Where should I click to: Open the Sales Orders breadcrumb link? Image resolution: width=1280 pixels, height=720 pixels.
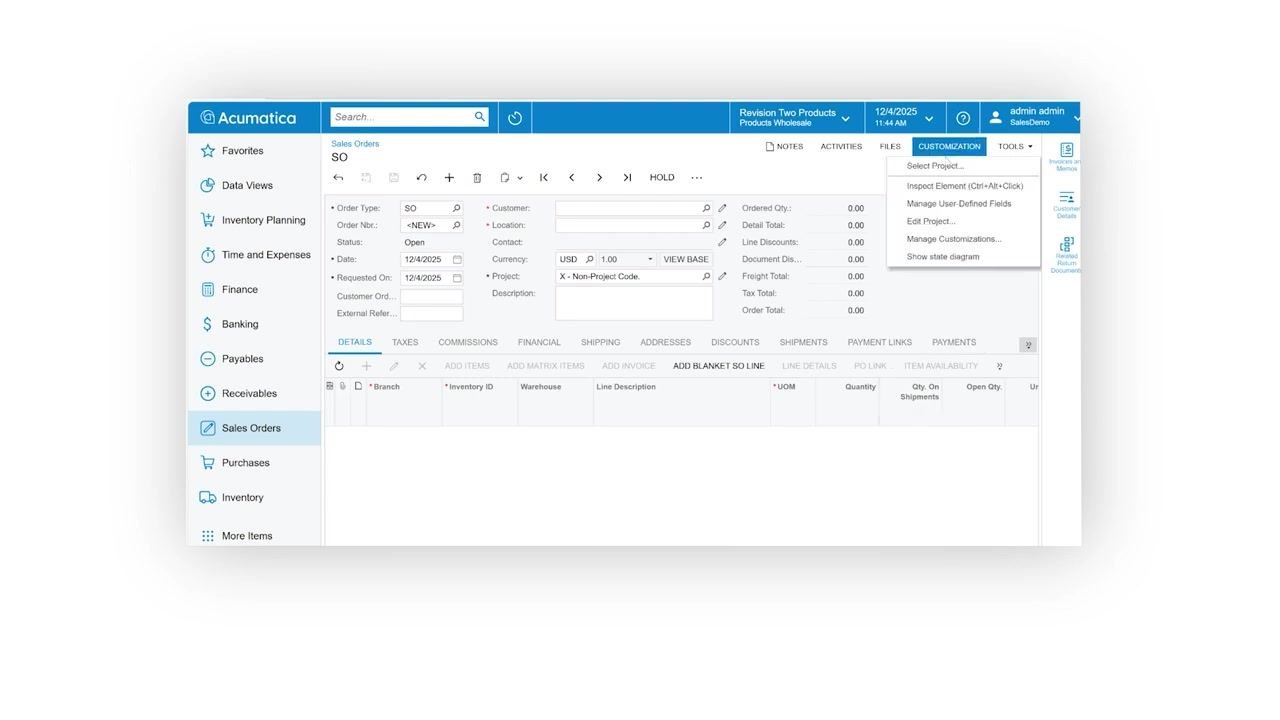[355, 144]
